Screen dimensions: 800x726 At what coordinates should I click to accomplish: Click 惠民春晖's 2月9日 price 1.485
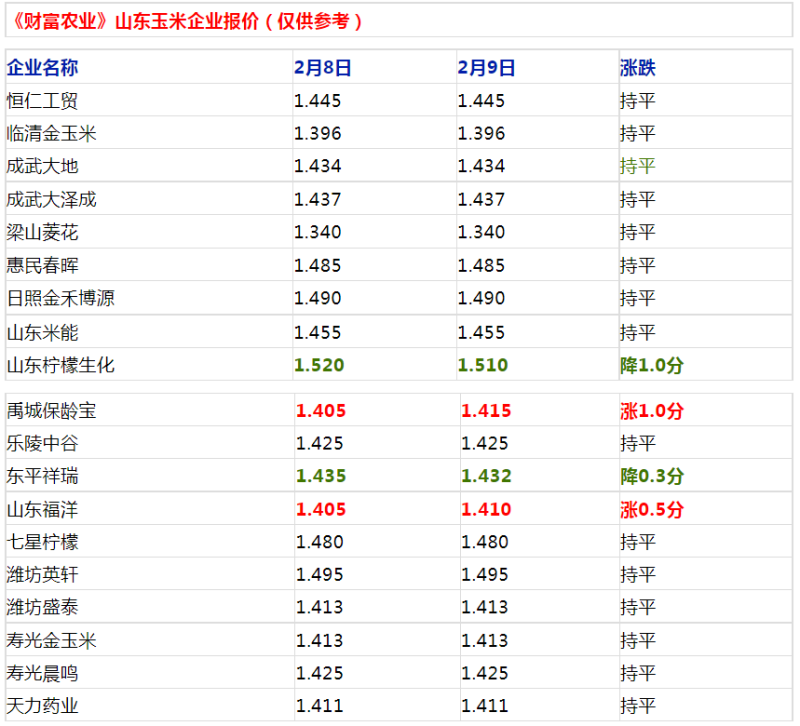[x=481, y=265]
